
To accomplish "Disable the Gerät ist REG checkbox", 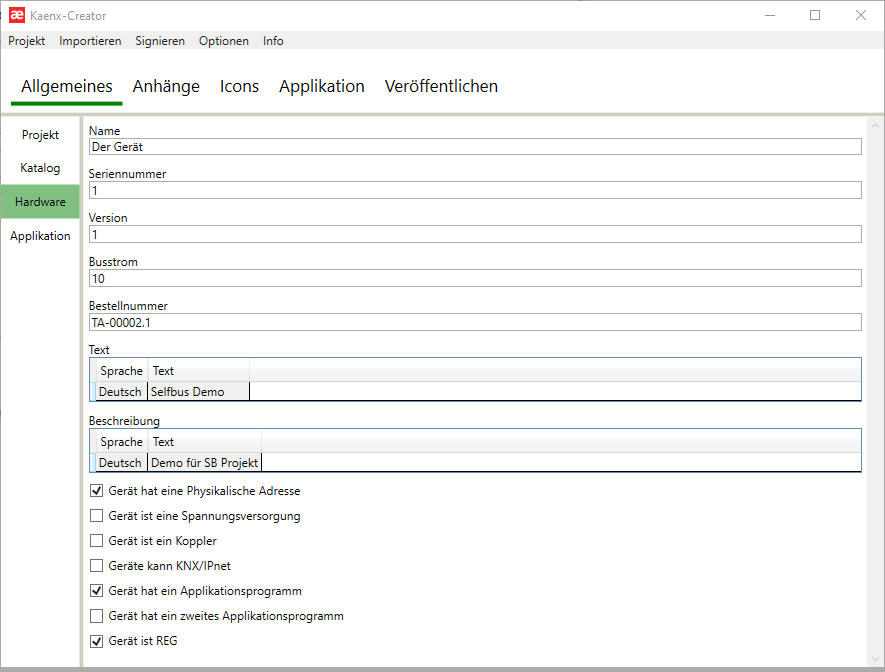I will click(97, 641).
